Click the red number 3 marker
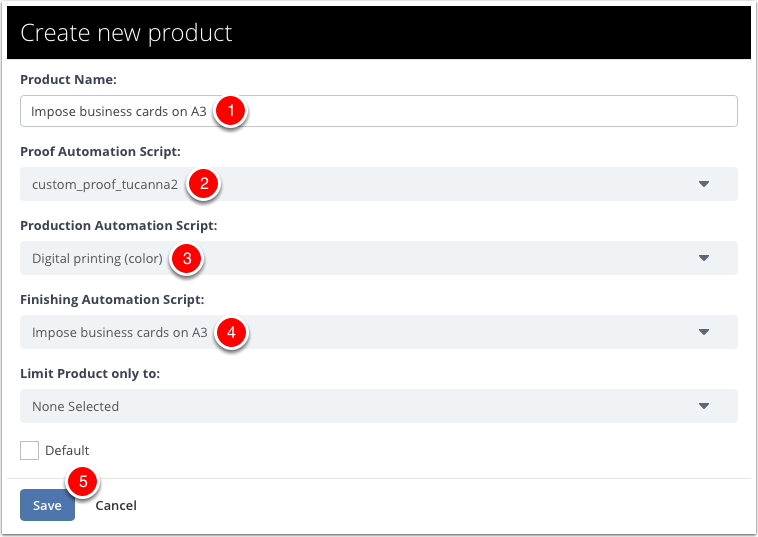The image size is (758, 537). pos(187,258)
